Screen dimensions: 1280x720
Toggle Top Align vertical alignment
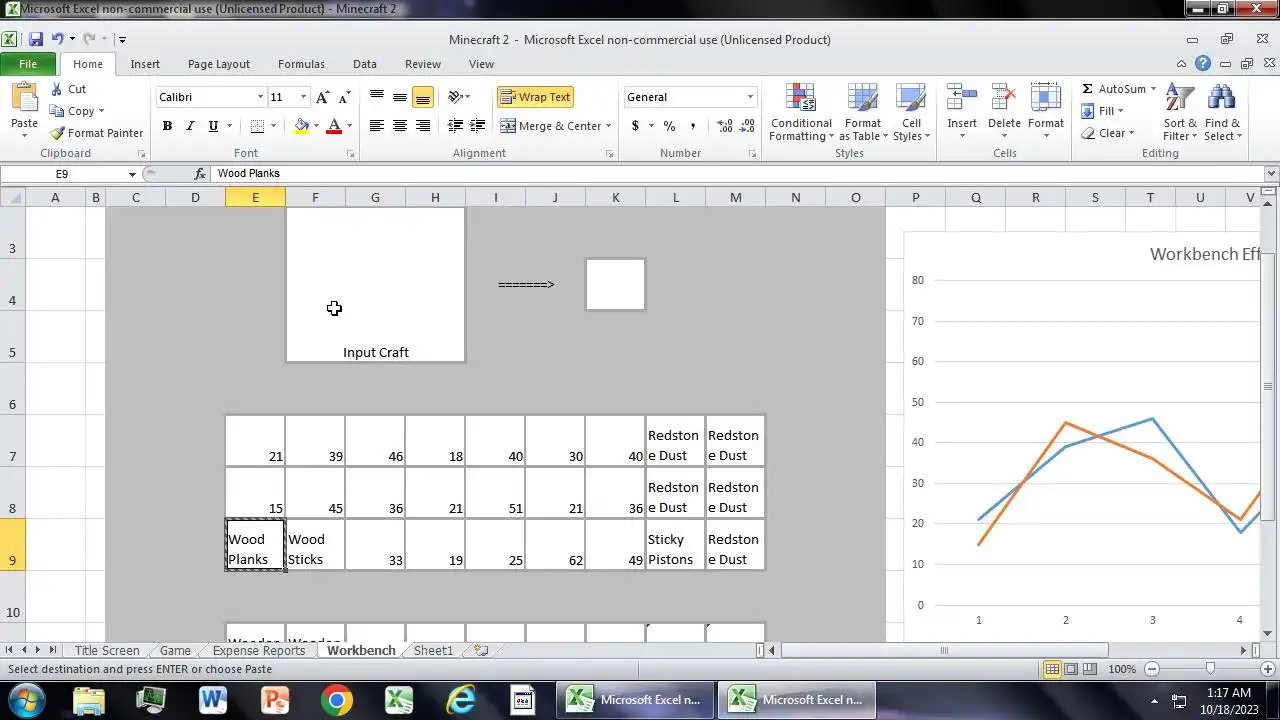[x=377, y=97]
